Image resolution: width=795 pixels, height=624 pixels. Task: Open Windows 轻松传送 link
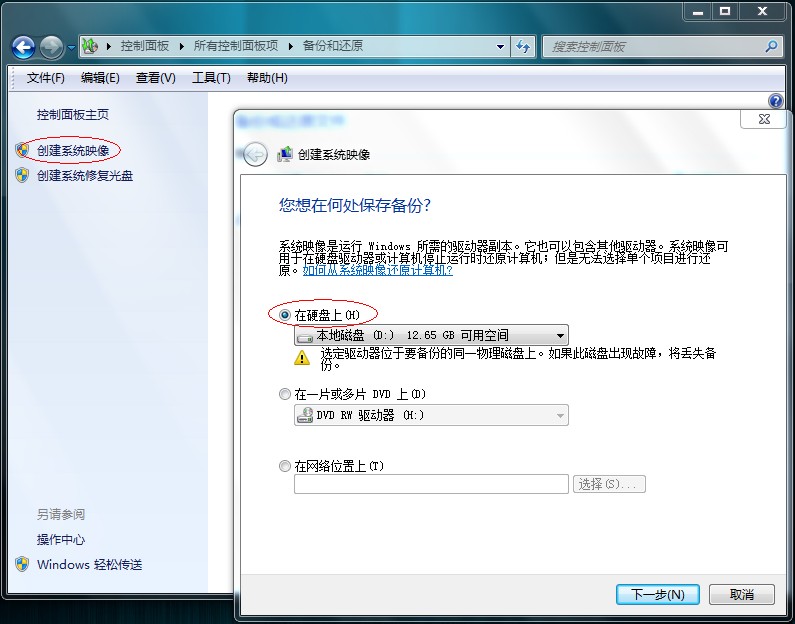pos(89,564)
